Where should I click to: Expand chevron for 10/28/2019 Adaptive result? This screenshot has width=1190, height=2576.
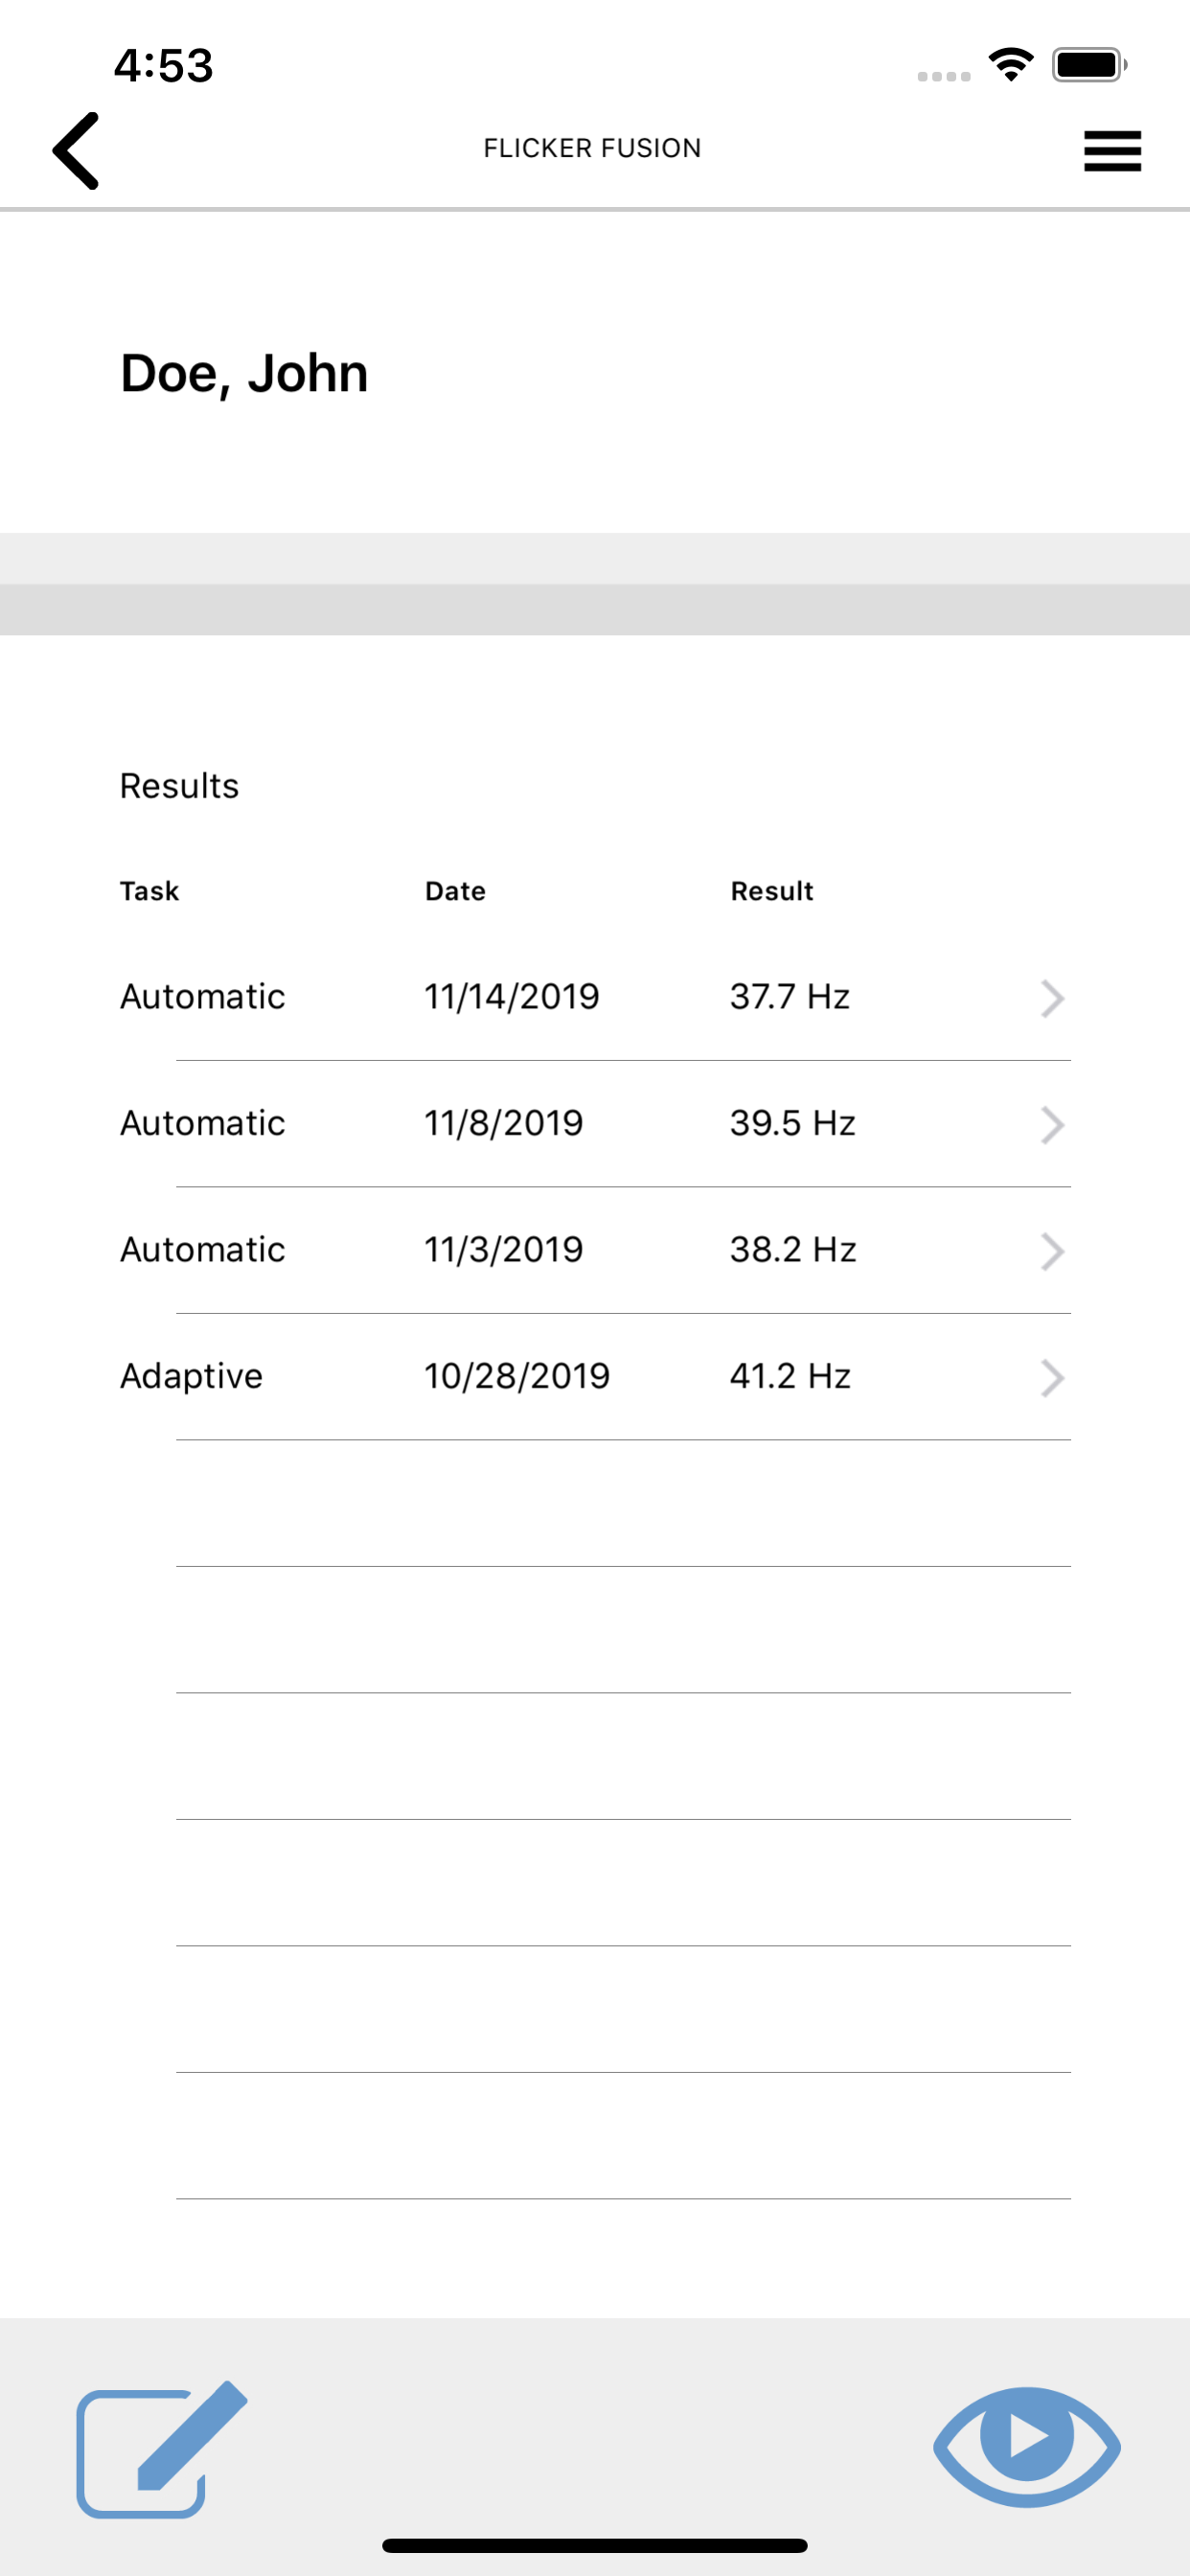click(x=1052, y=1378)
